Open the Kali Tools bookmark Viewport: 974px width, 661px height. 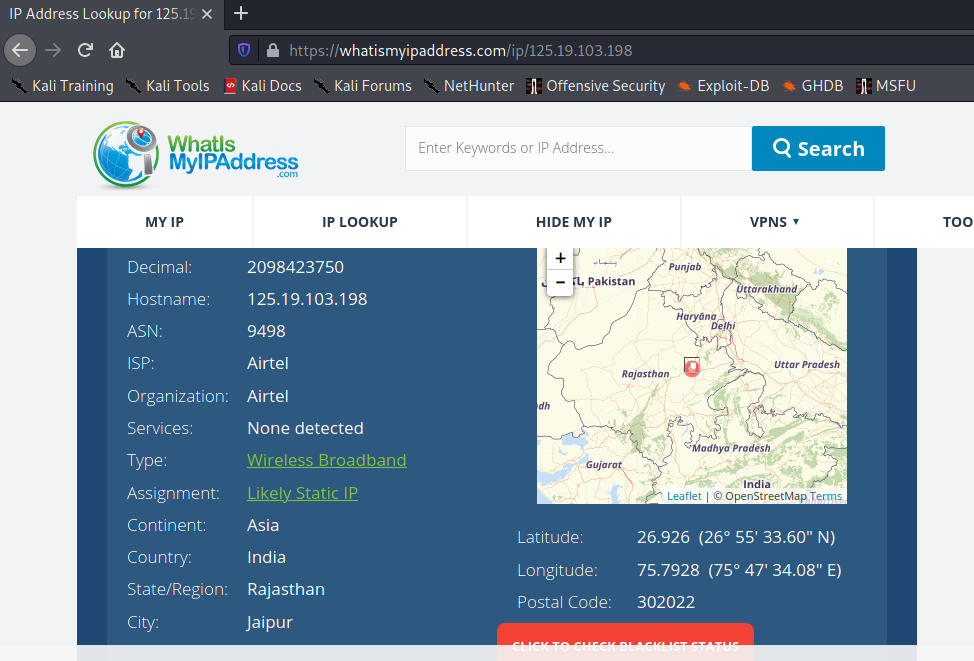(168, 86)
